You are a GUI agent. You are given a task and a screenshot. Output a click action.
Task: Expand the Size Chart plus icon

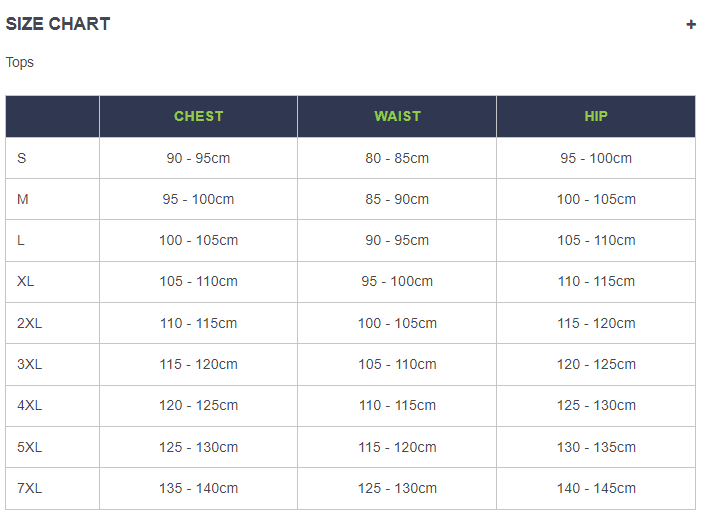click(x=691, y=24)
